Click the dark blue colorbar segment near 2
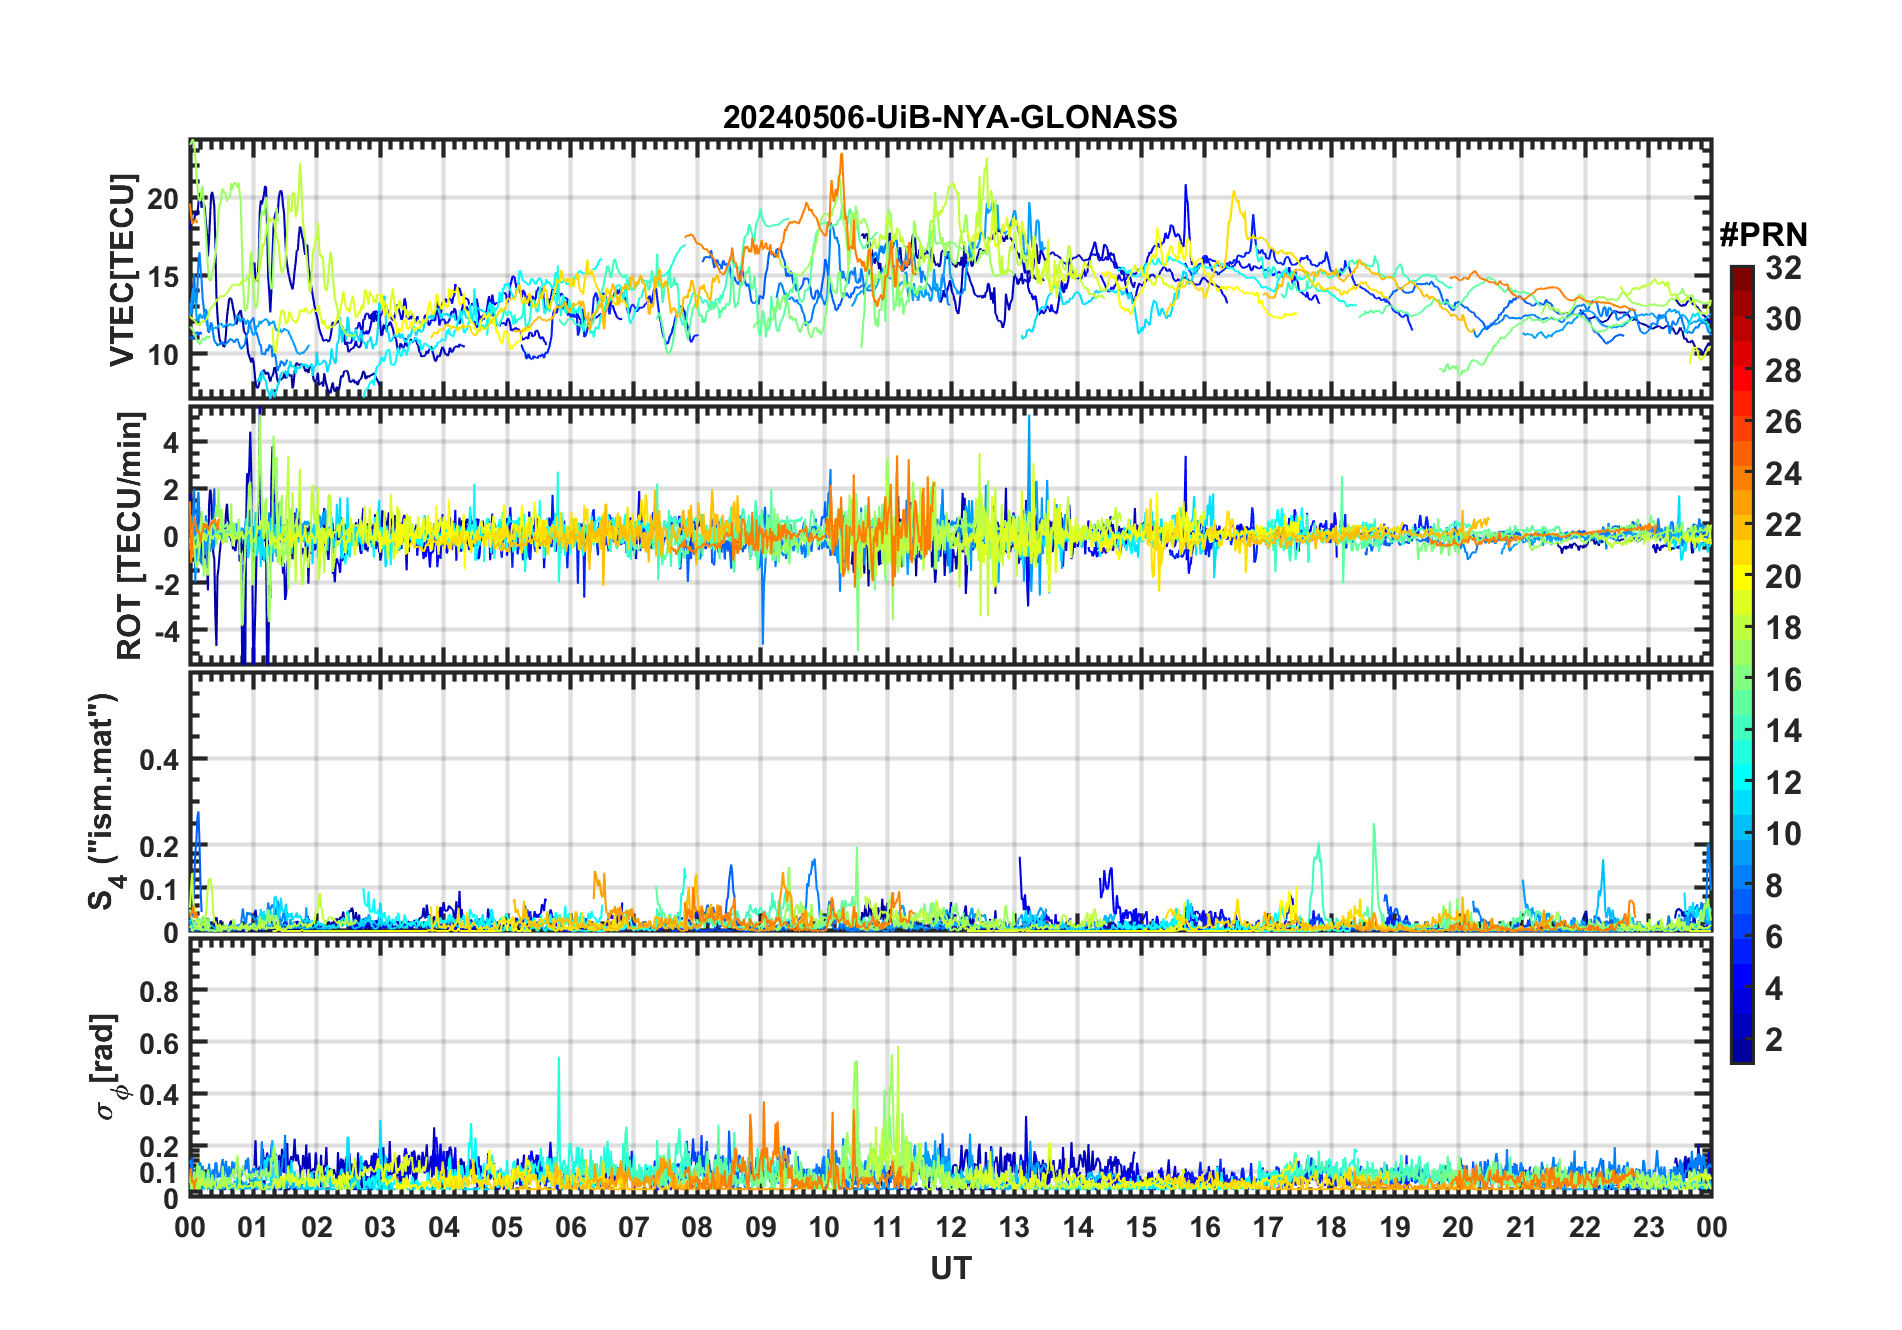1902x1330 pixels. 1742,1040
